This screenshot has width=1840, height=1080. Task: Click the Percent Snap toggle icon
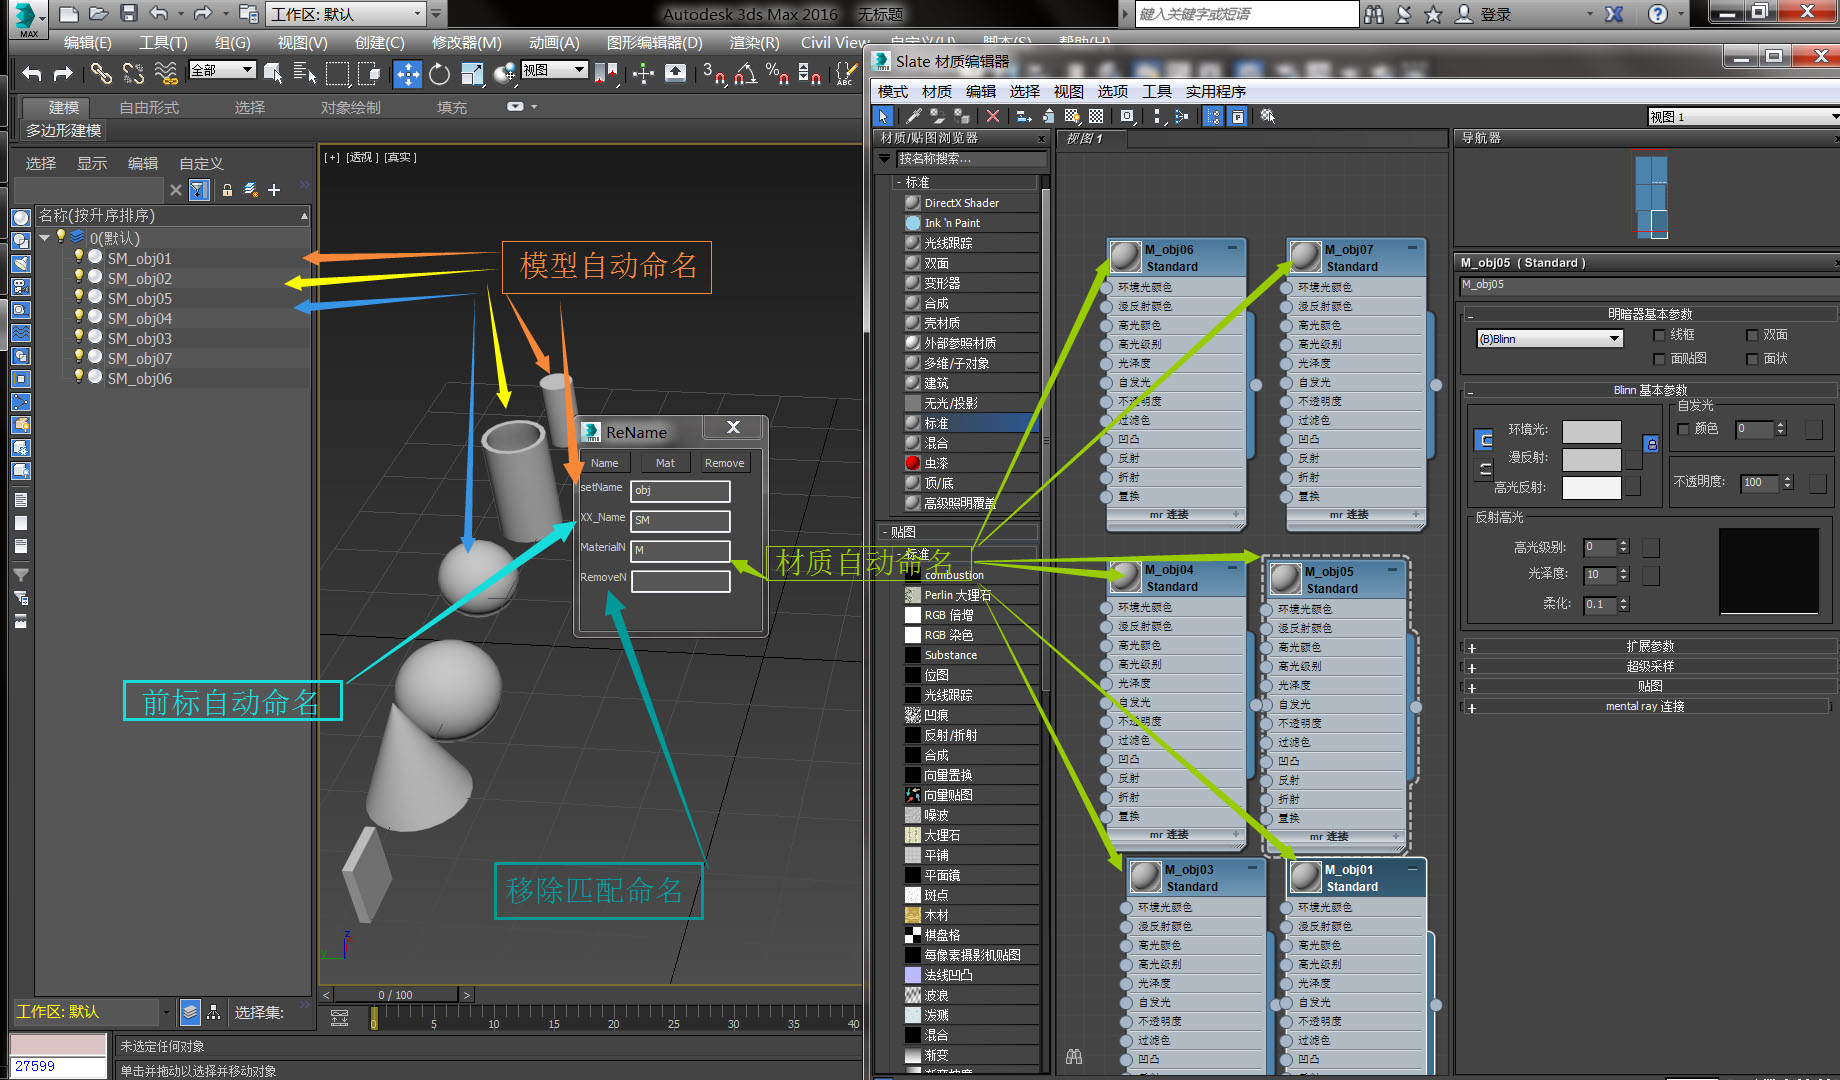pyautogui.click(x=777, y=73)
